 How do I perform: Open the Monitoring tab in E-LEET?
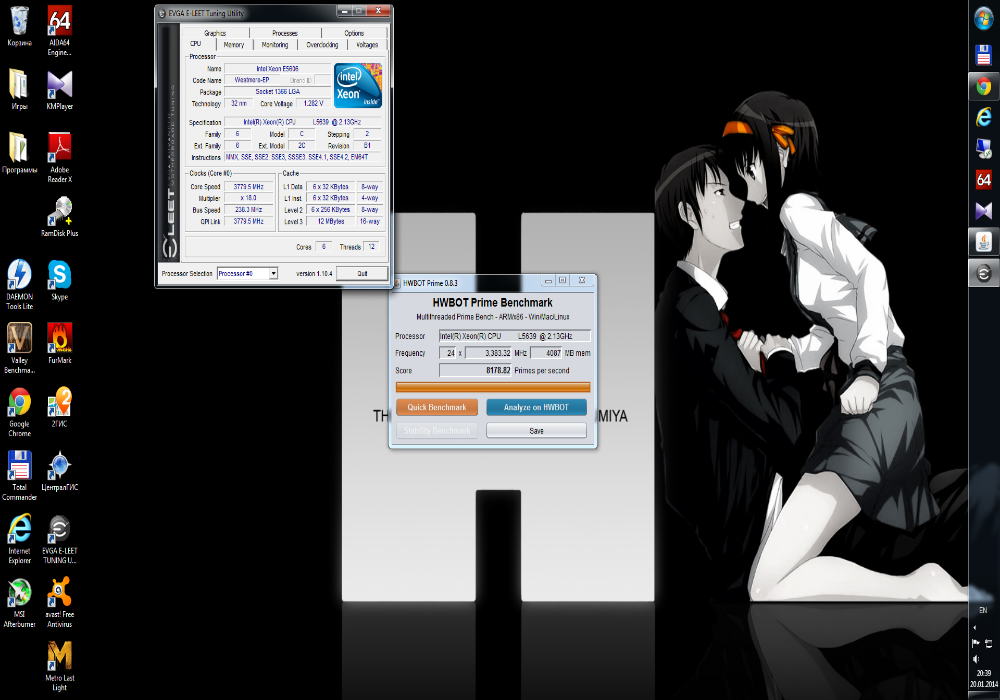click(x=275, y=45)
